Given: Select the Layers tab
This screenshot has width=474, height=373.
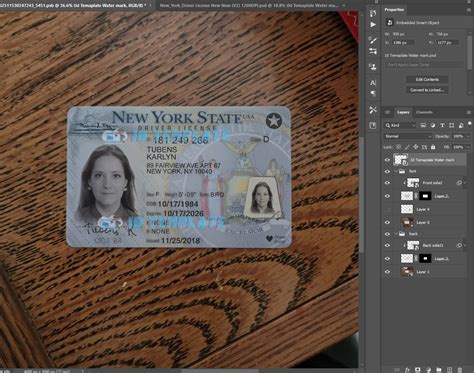Looking at the screenshot, I should pyautogui.click(x=403, y=112).
